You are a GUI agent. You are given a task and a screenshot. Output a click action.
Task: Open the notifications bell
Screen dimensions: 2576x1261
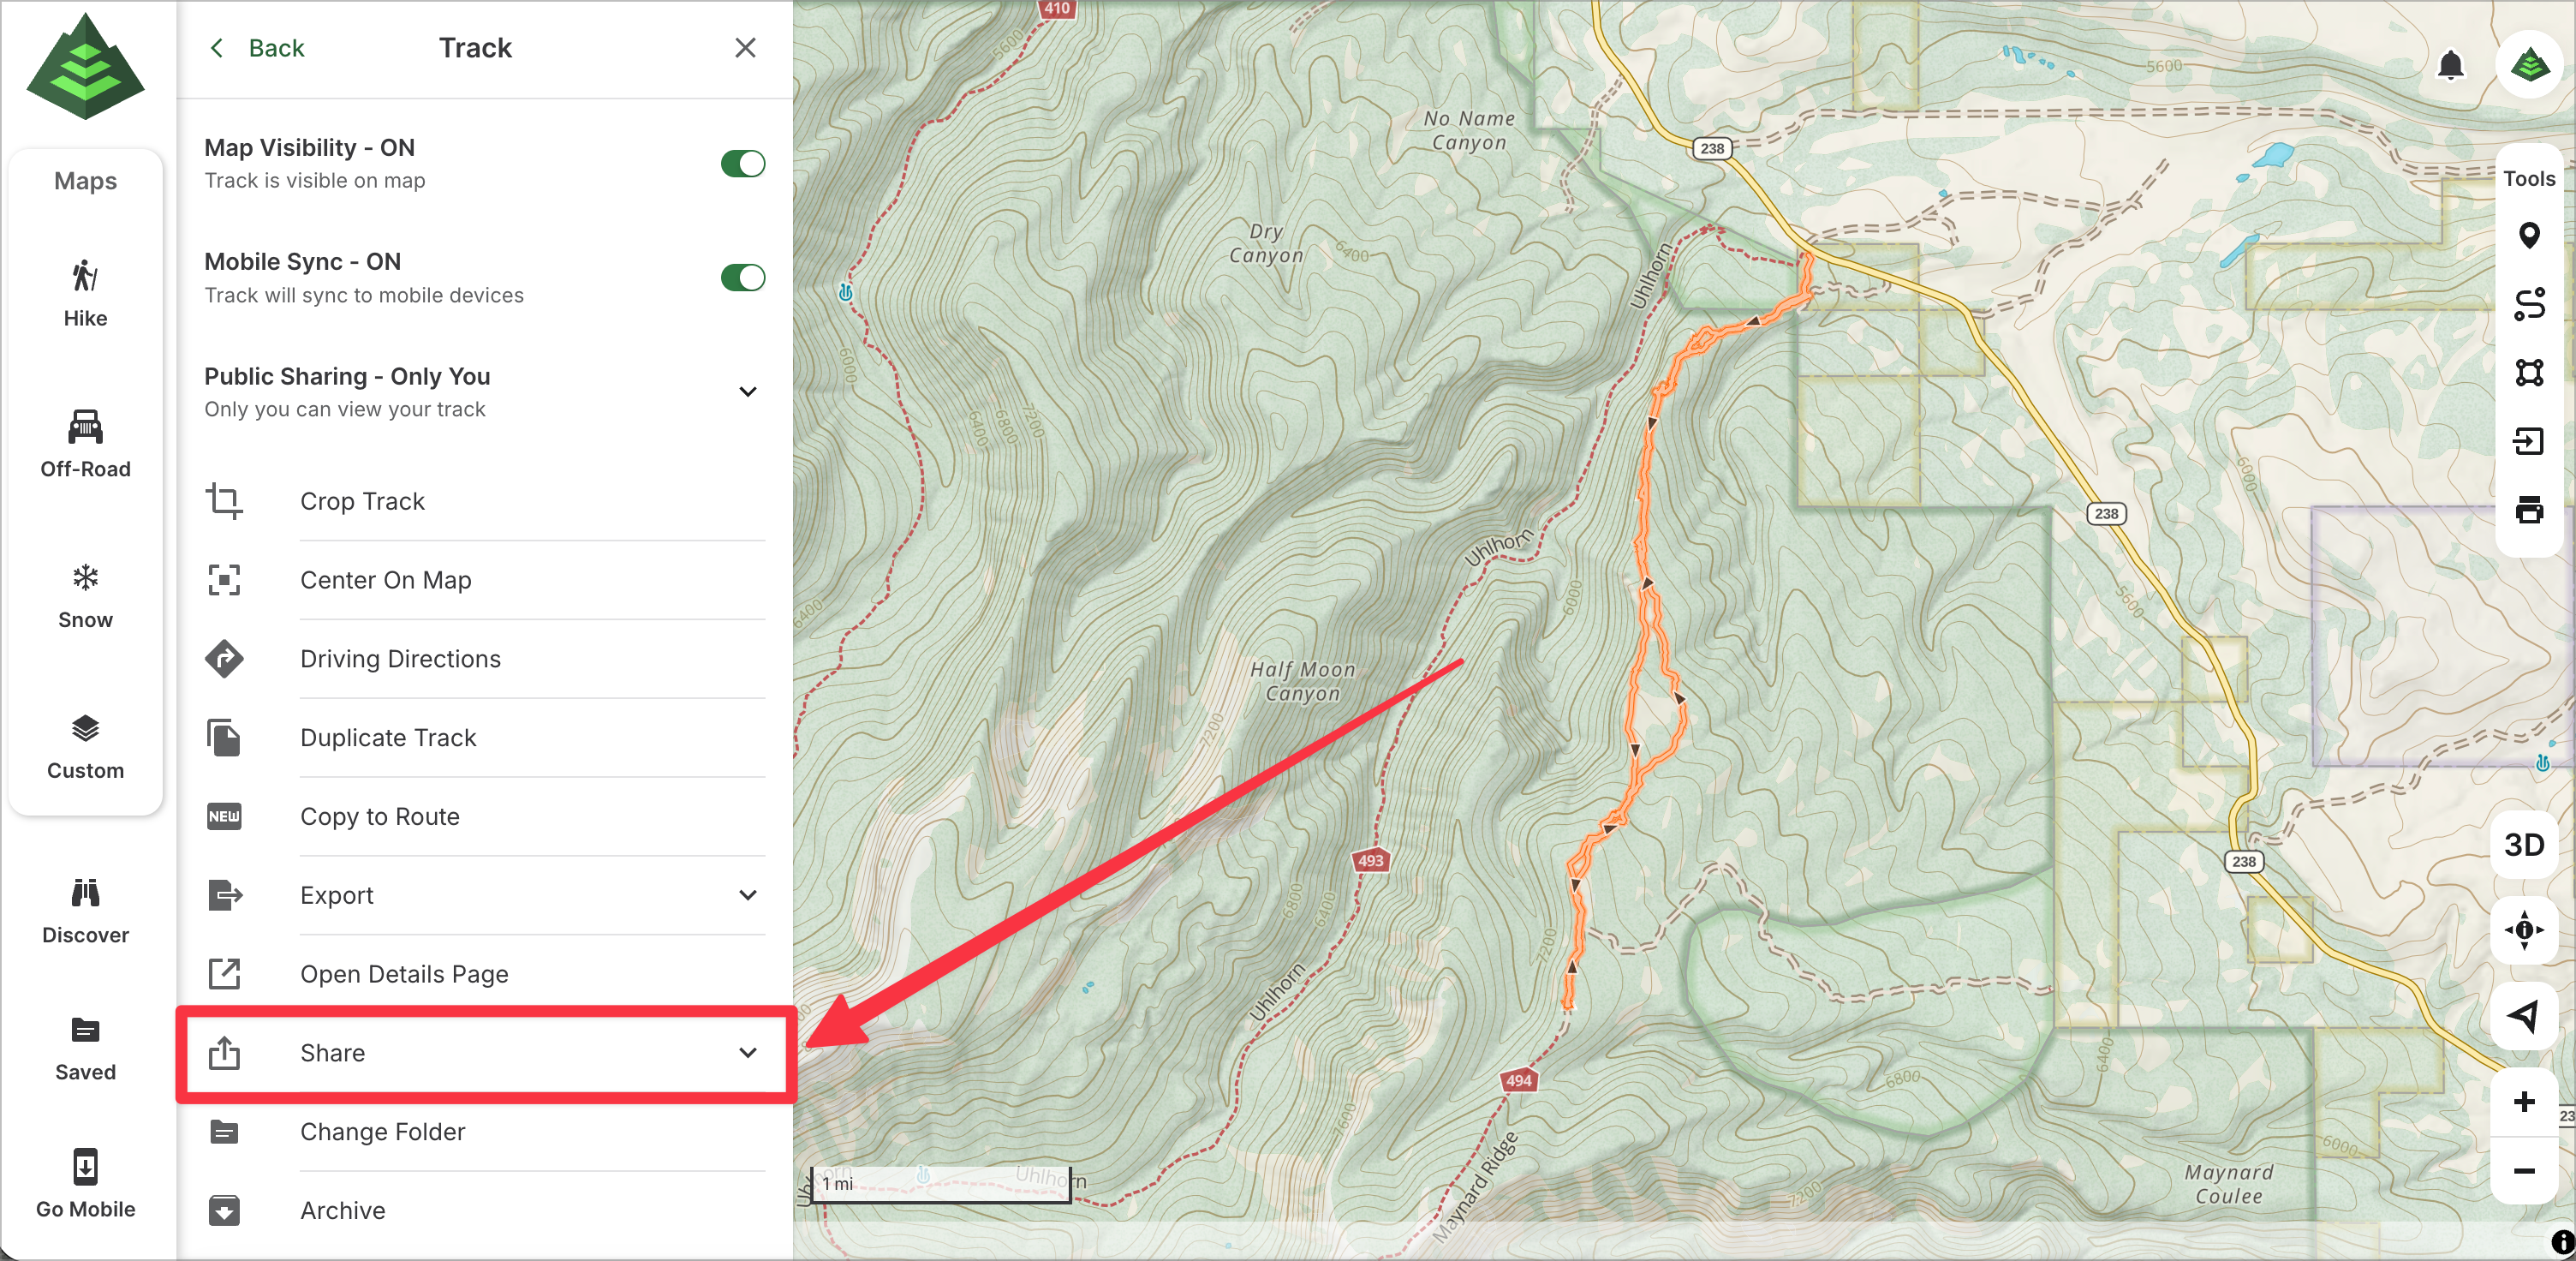[2449, 66]
